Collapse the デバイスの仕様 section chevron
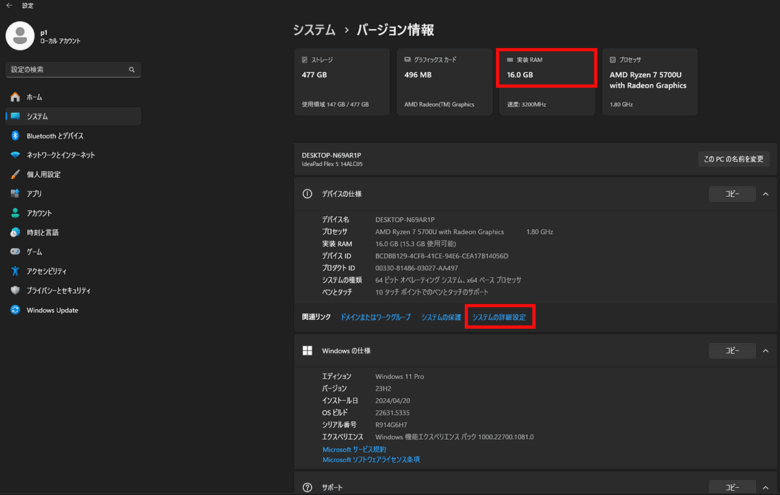The image size is (780, 495). pyautogui.click(x=766, y=194)
